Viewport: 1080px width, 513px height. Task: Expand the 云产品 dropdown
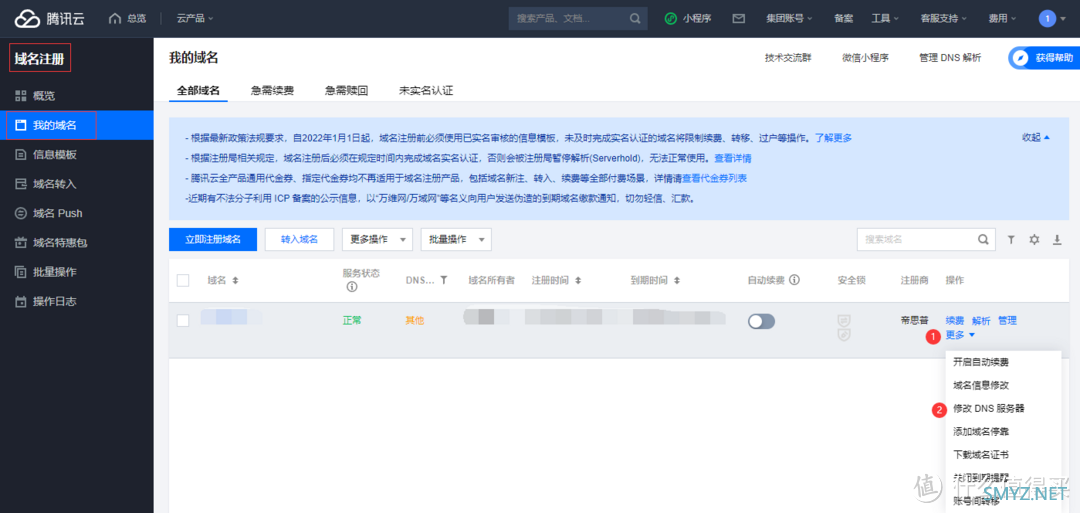195,19
